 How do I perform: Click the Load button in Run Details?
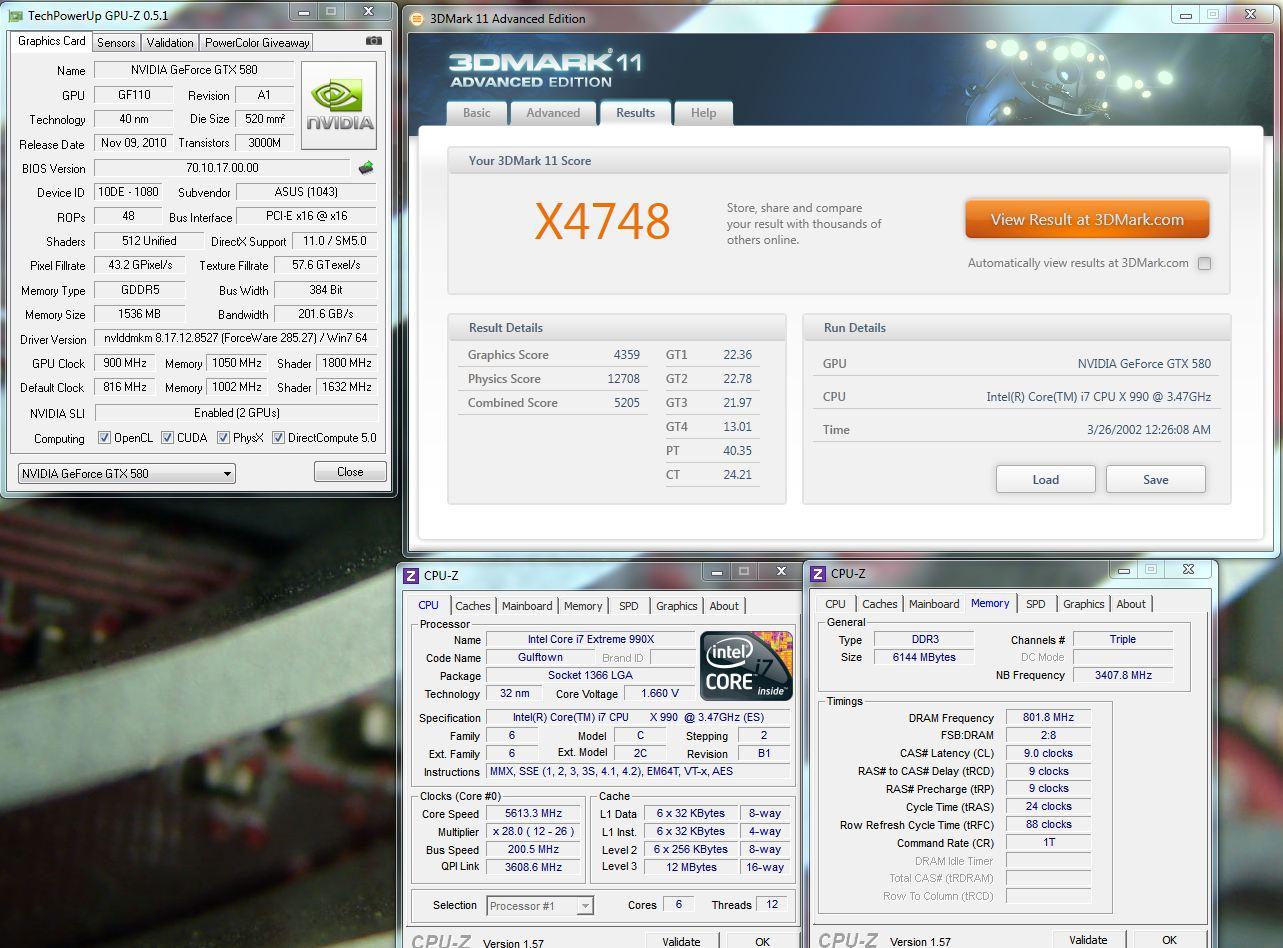[1045, 479]
